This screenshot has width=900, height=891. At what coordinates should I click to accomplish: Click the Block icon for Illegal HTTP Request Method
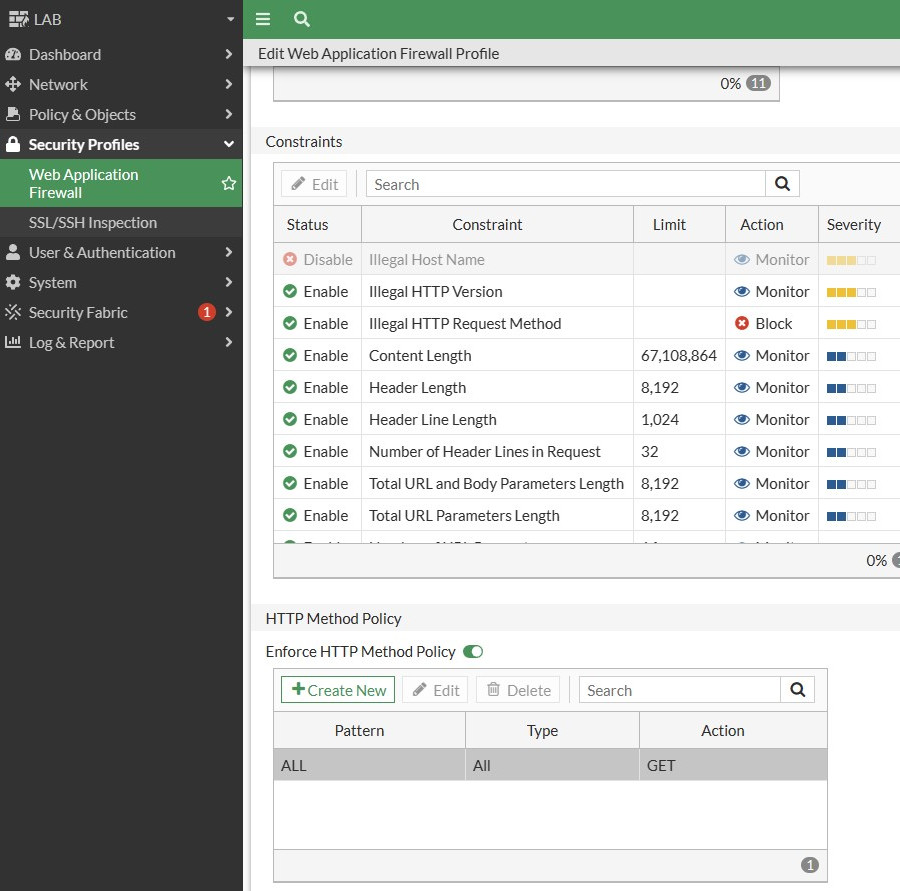coord(742,323)
